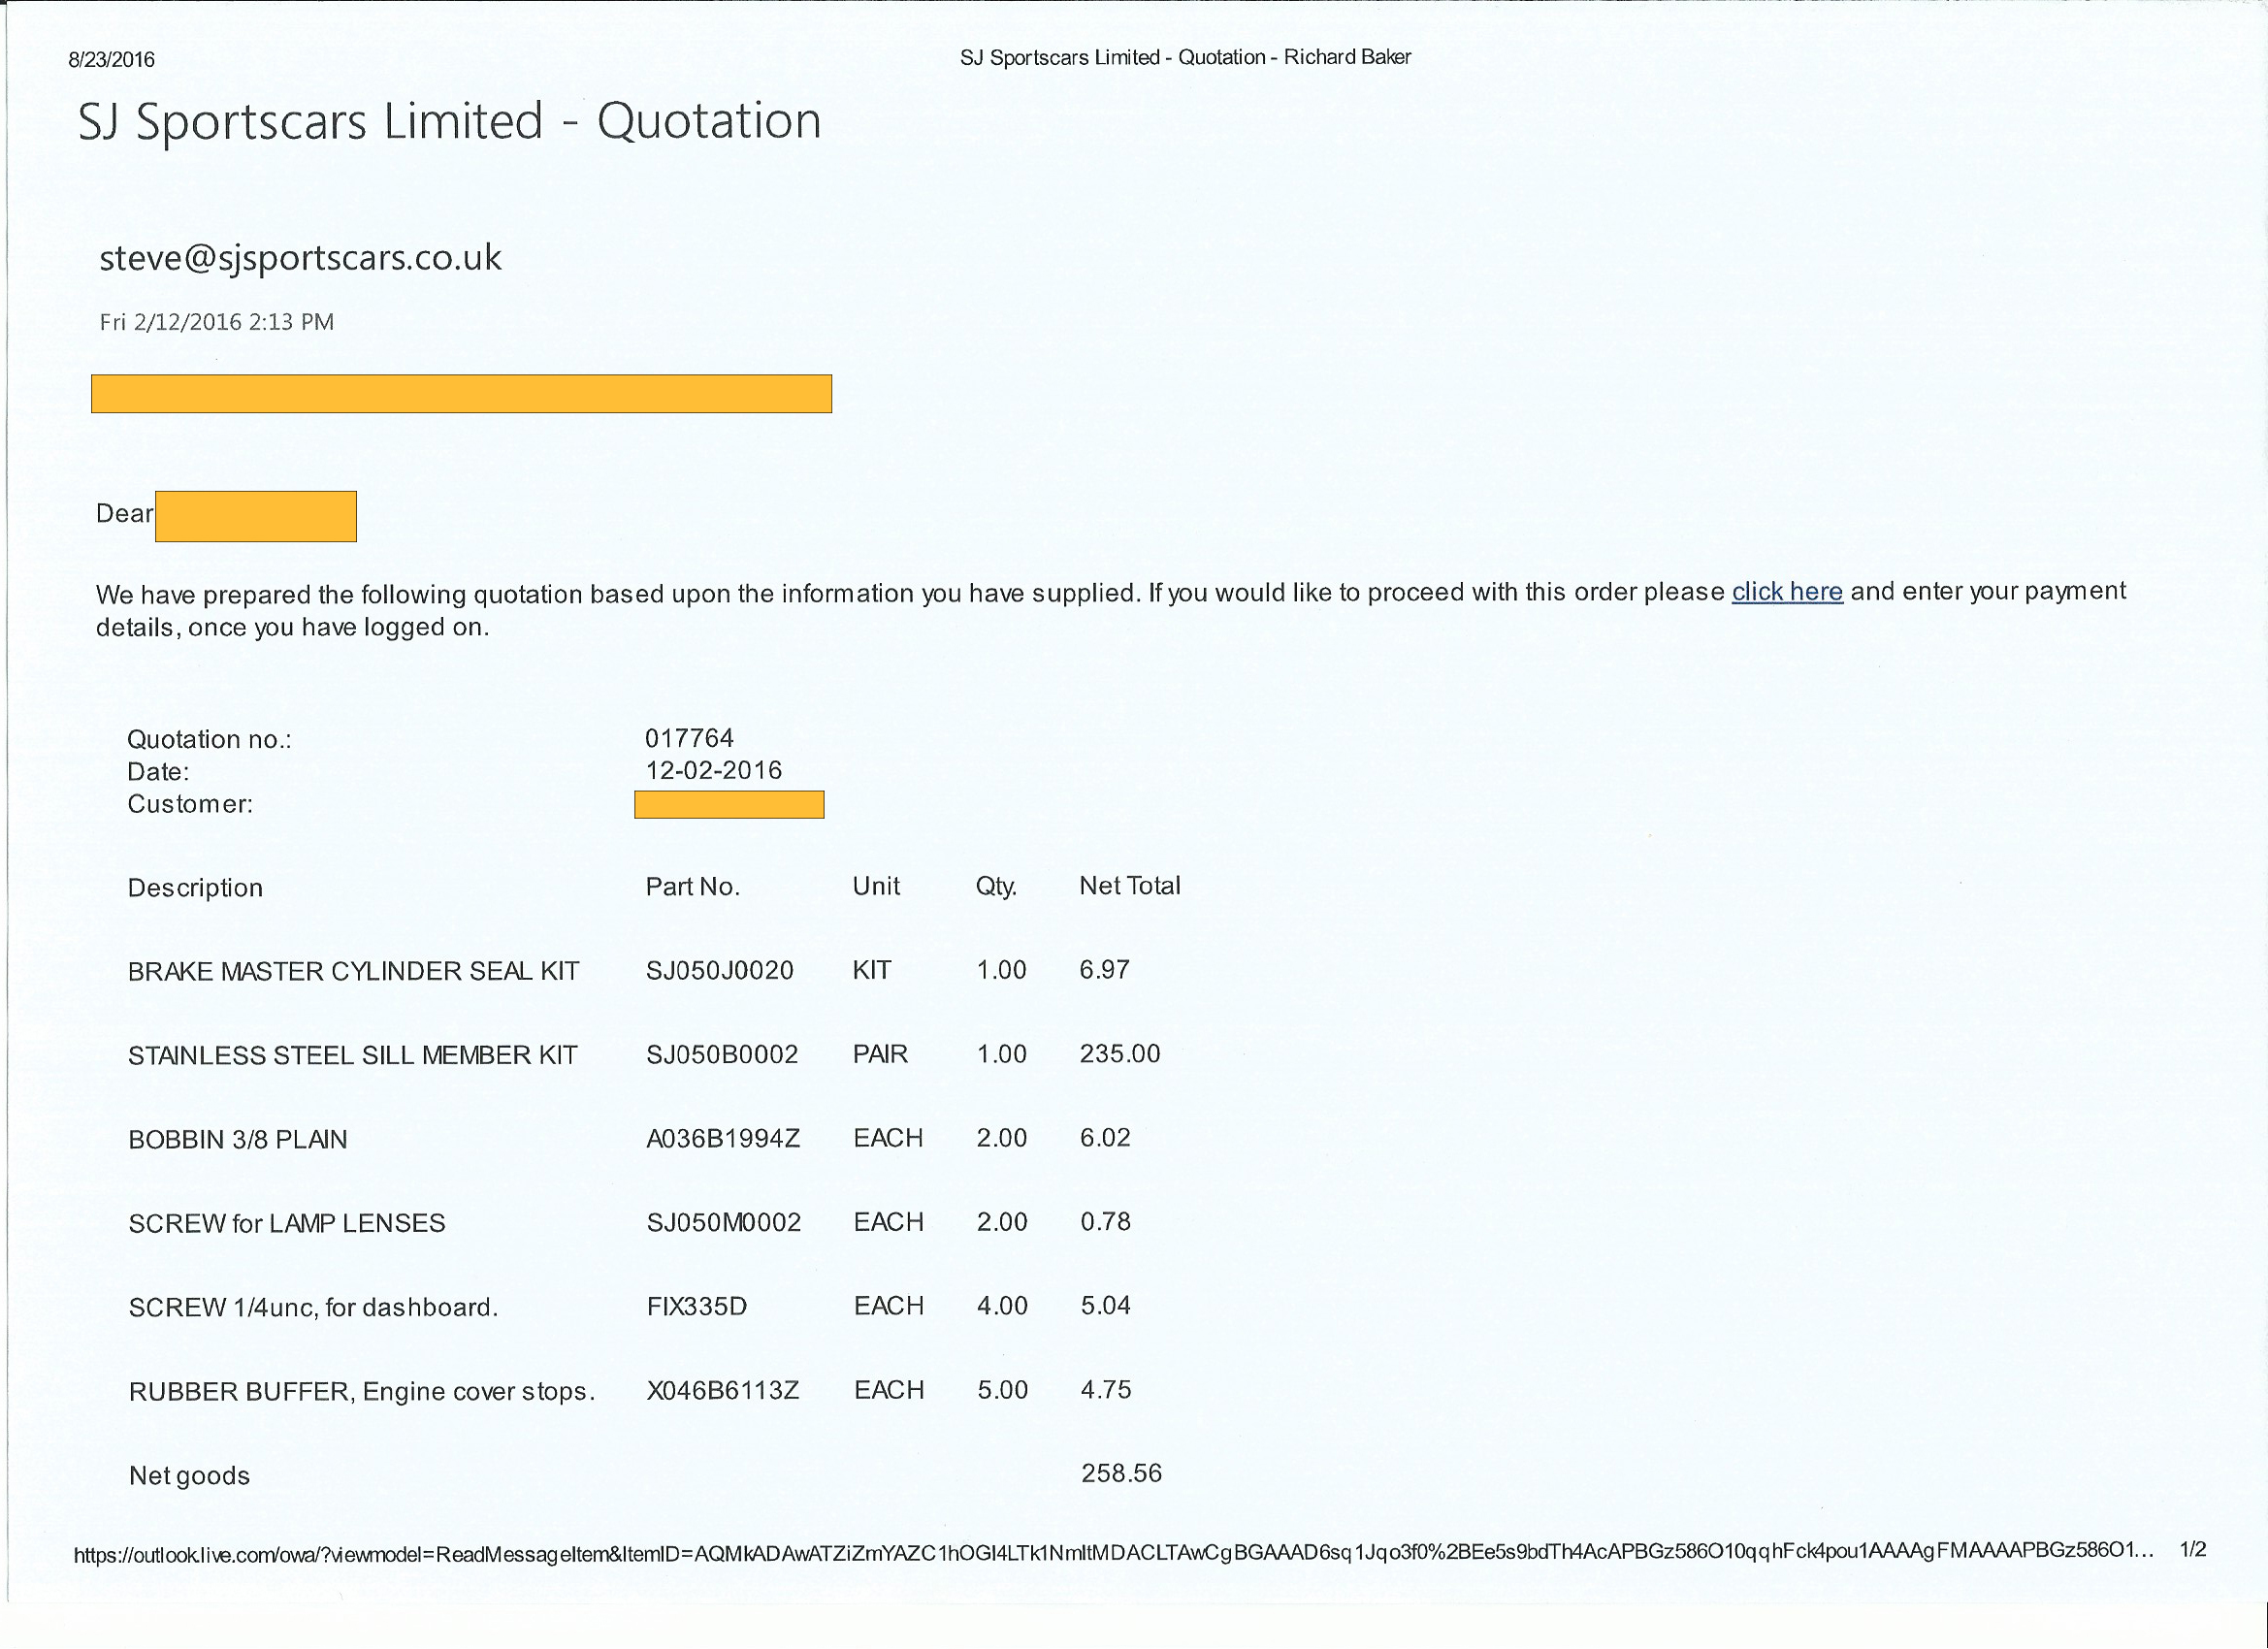Click quantity 4.00 in FIX335D row
Viewport: 2268px width, 1649px height.
tap(1002, 1305)
